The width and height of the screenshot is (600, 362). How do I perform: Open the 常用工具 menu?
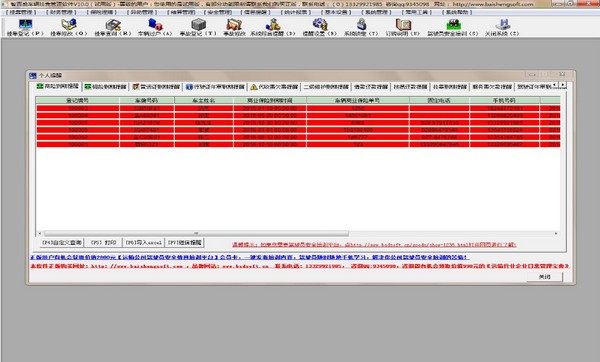pos(417,12)
